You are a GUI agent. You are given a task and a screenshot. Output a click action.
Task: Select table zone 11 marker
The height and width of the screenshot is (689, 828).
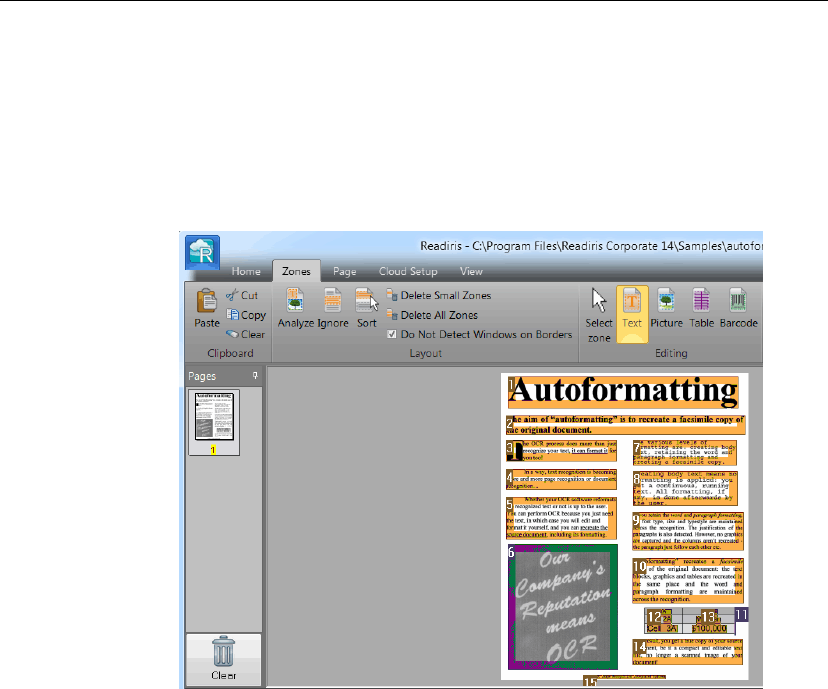point(741,615)
